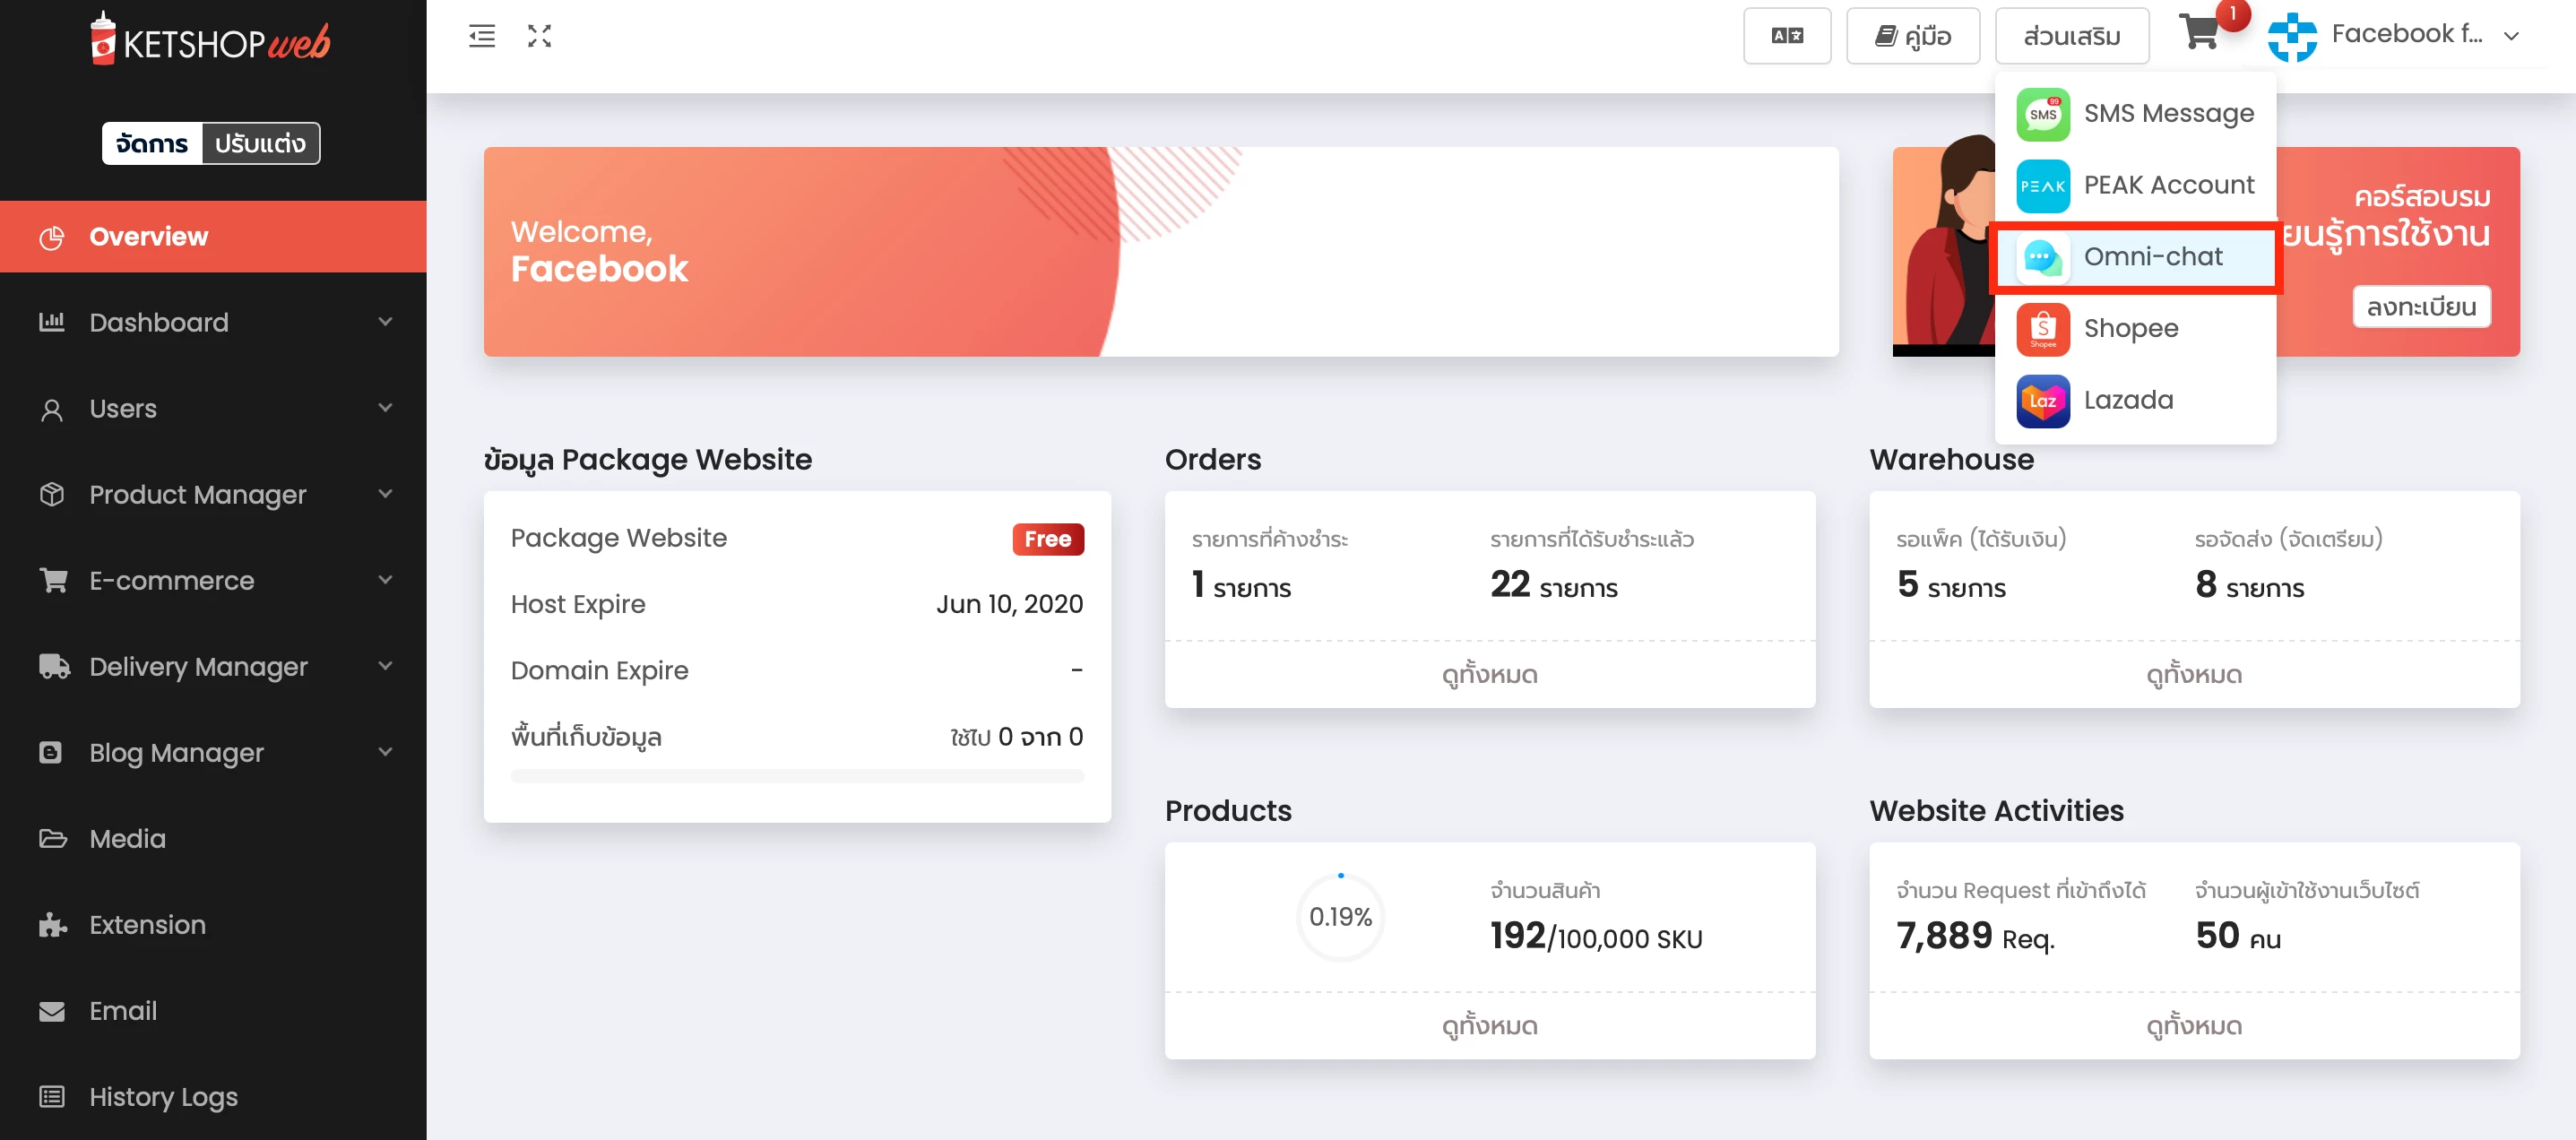Click the Users person icon
This screenshot has width=2576, height=1140.
(x=52, y=409)
